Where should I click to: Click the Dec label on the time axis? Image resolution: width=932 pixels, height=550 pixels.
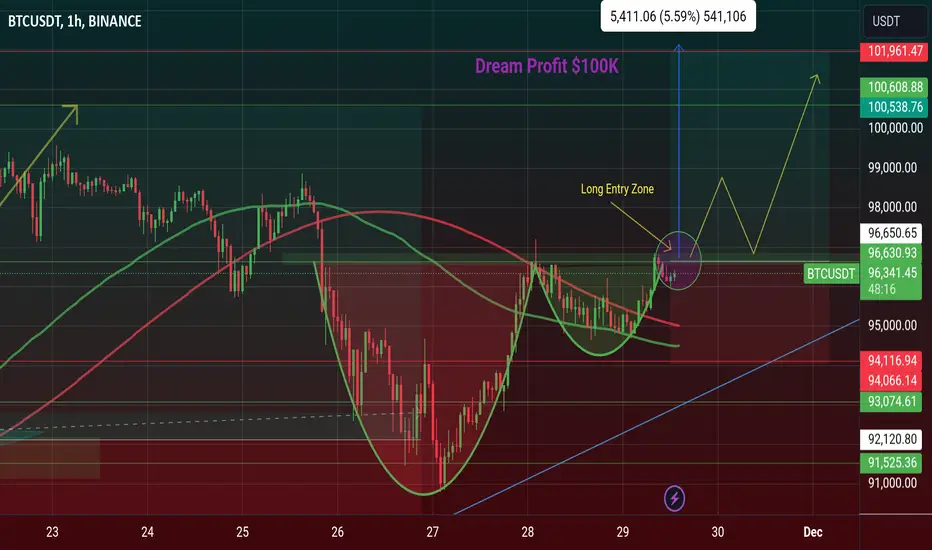813,532
